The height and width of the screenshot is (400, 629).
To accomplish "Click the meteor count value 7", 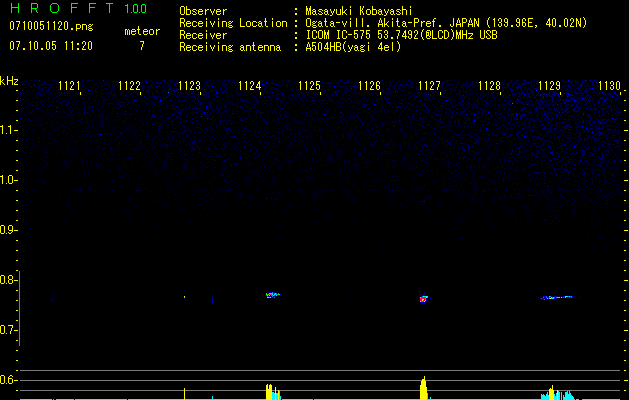I will click(142, 46).
